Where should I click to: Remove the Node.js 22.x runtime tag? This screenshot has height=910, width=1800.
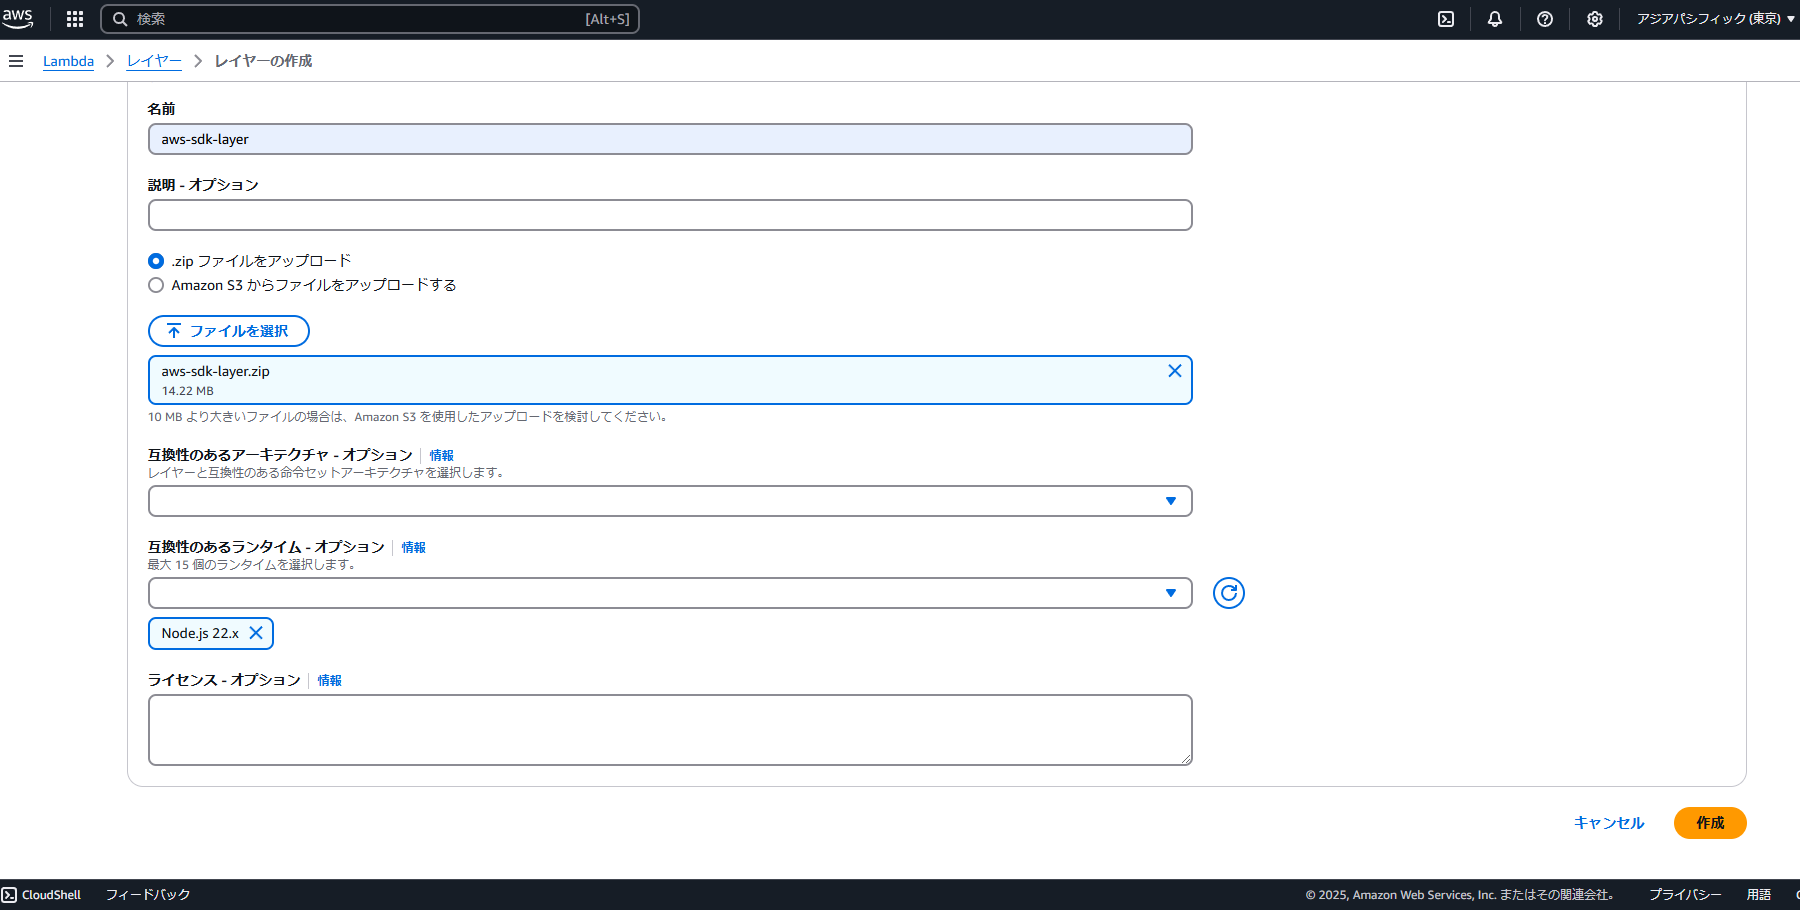click(256, 633)
